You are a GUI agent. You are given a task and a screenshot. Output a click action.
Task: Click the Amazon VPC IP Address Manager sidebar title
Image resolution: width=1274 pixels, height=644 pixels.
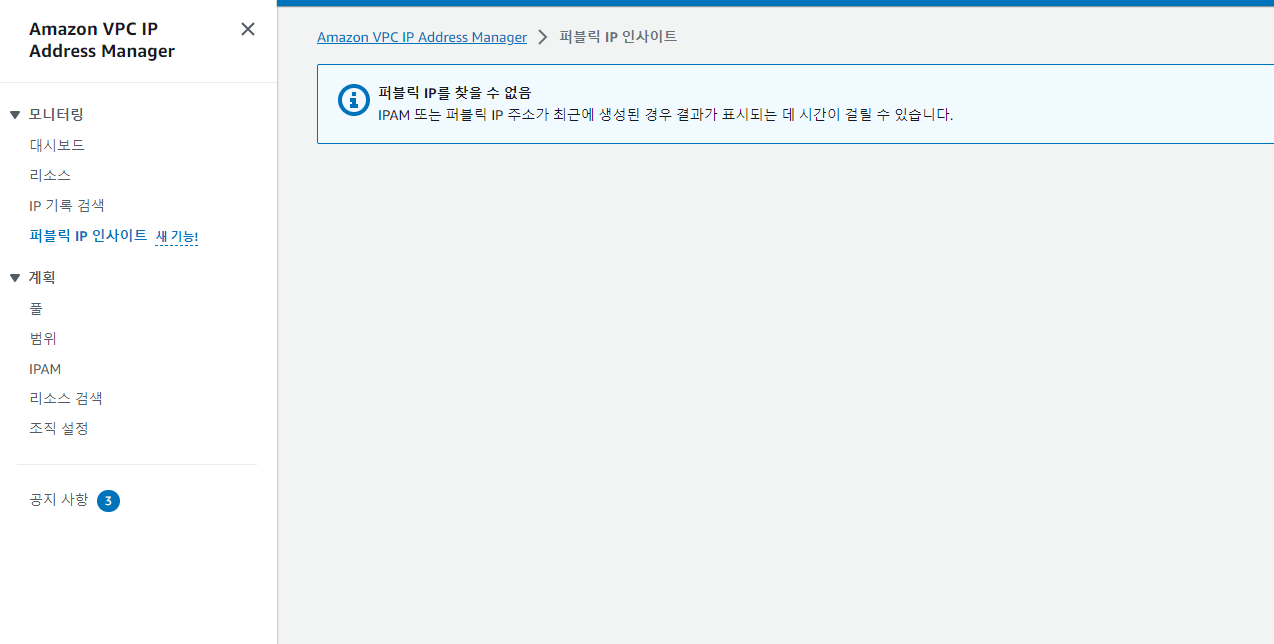coord(102,40)
